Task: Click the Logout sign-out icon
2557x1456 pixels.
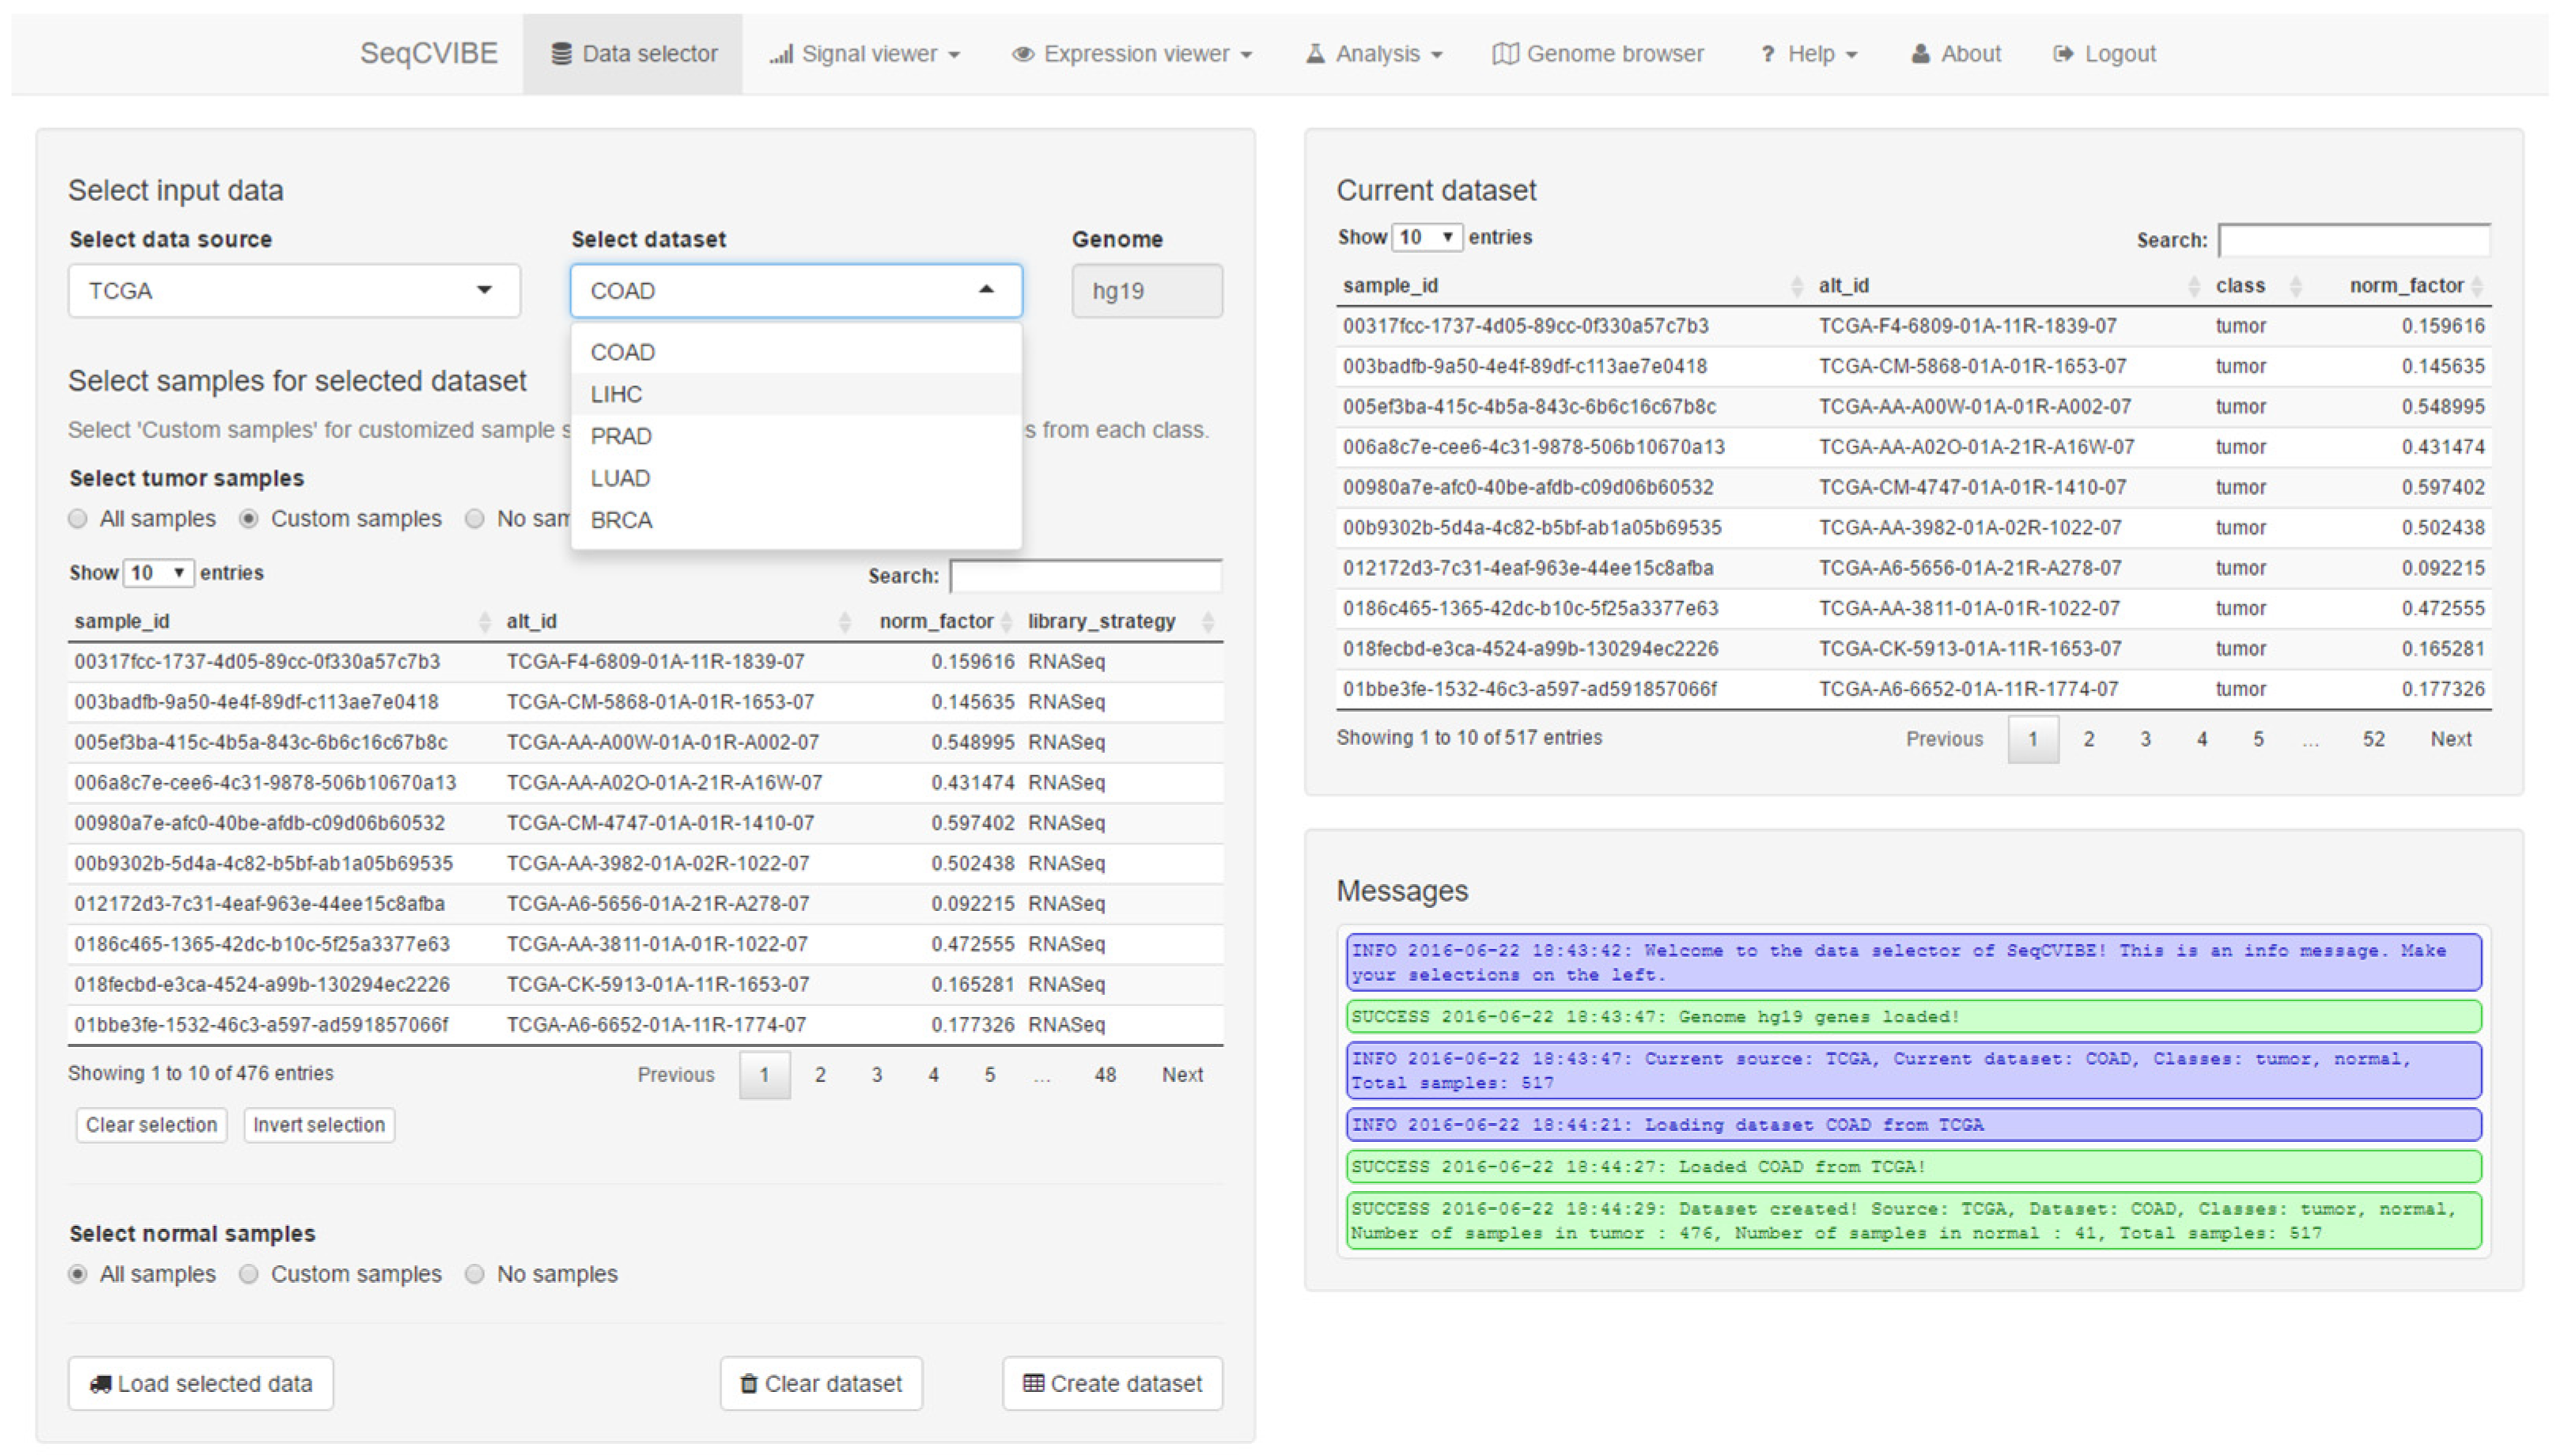Action: click(x=2063, y=54)
